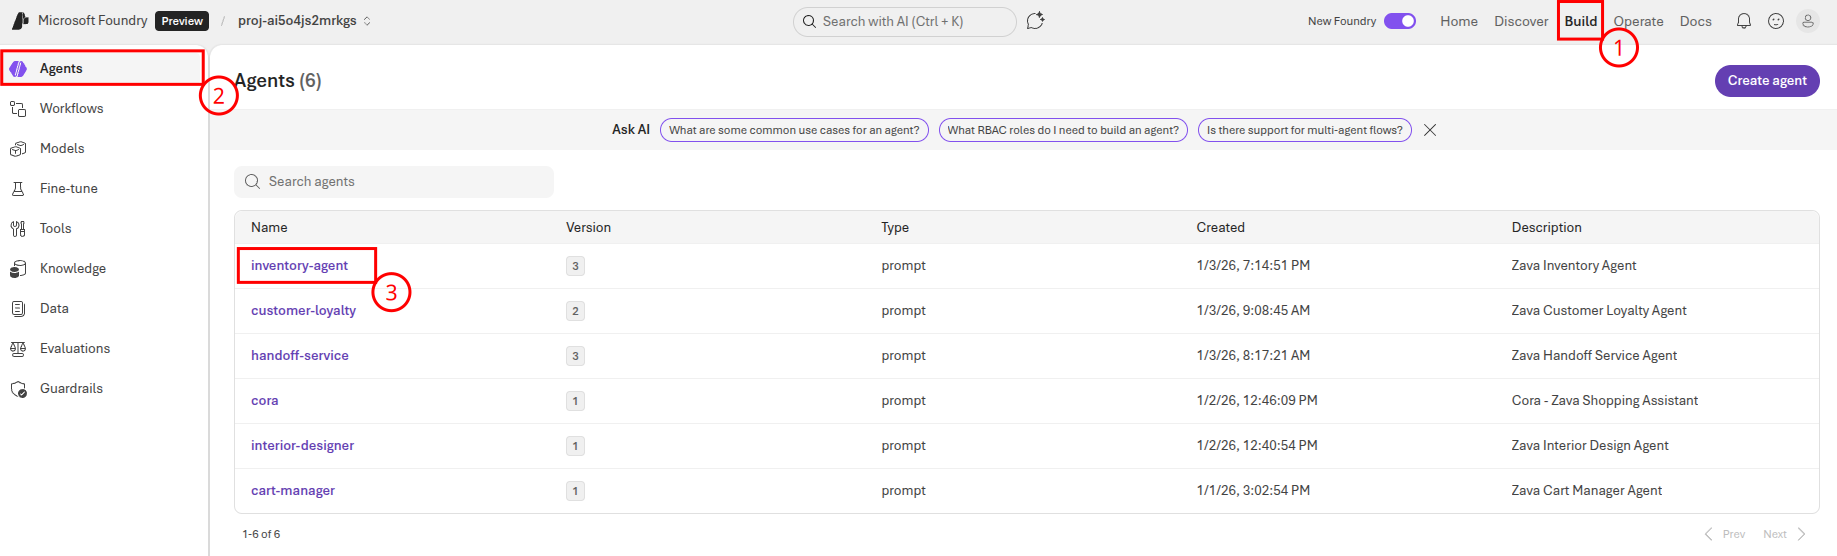Click the Create agent button

pyautogui.click(x=1767, y=81)
